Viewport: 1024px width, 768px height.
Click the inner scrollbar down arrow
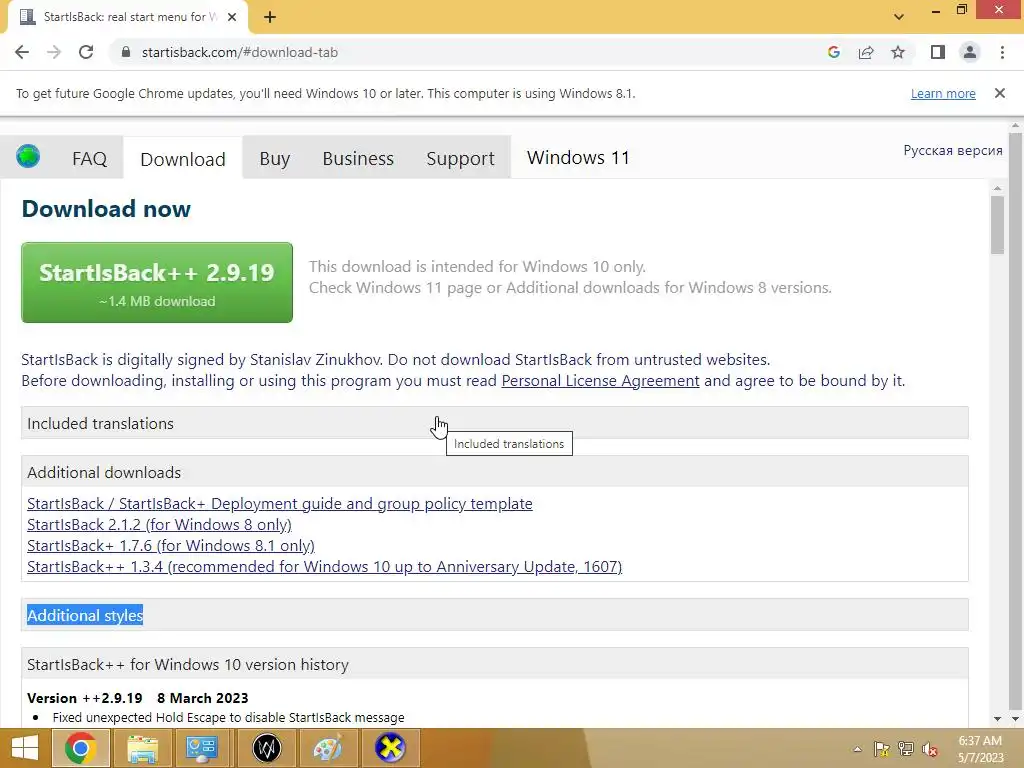coord(997,718)
